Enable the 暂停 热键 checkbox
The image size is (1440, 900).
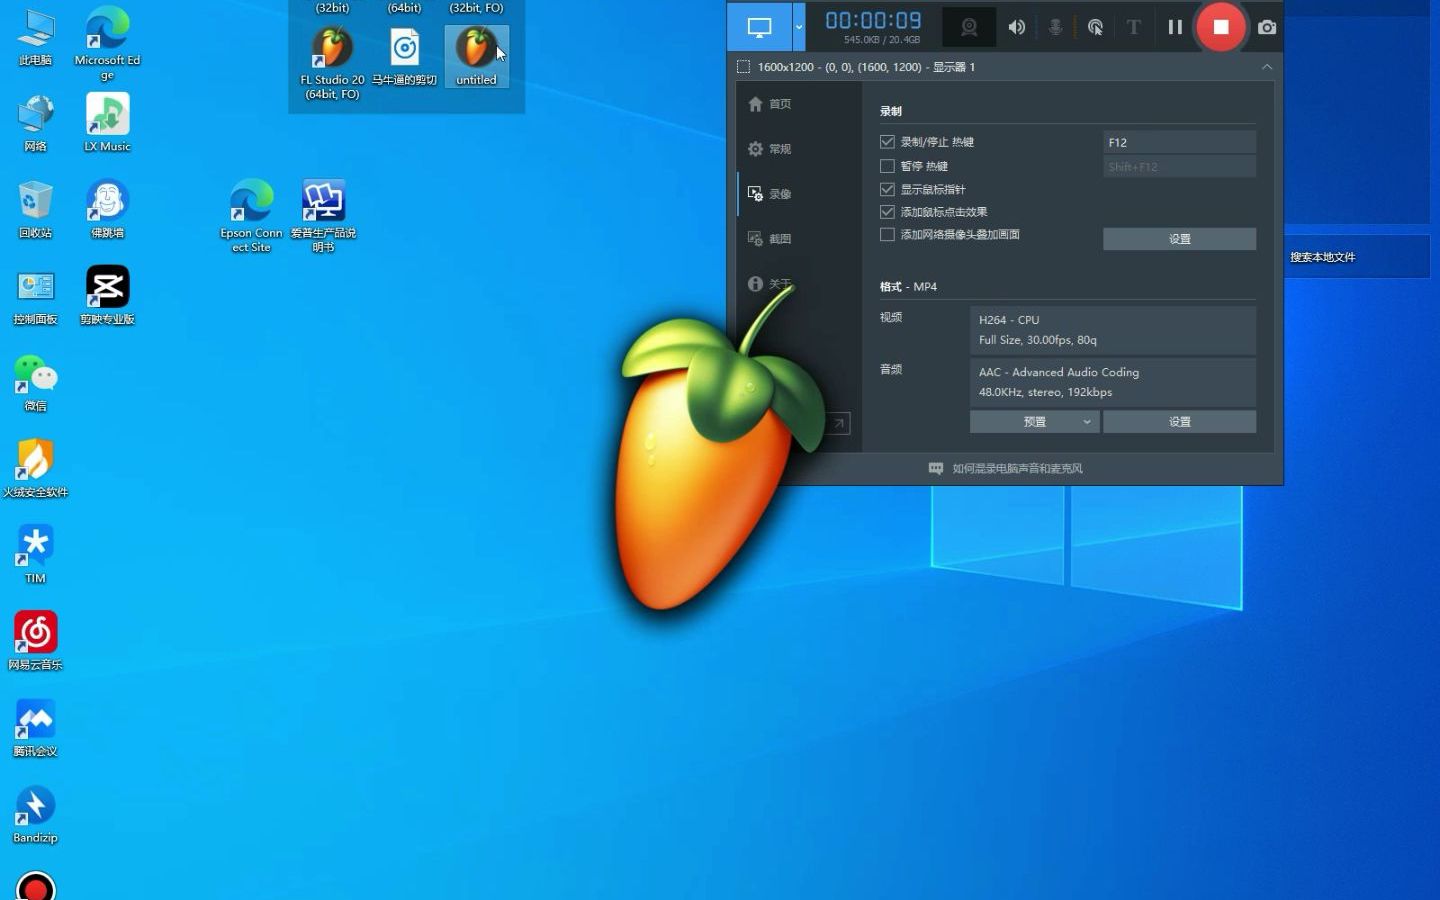coord(887,166)
